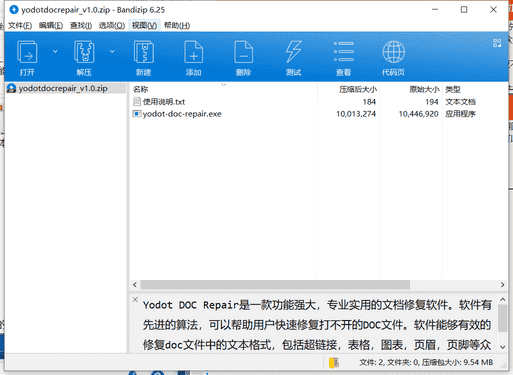Click the 194 original size cell
This screenshot has width=513, height=375.
(432, 102)
